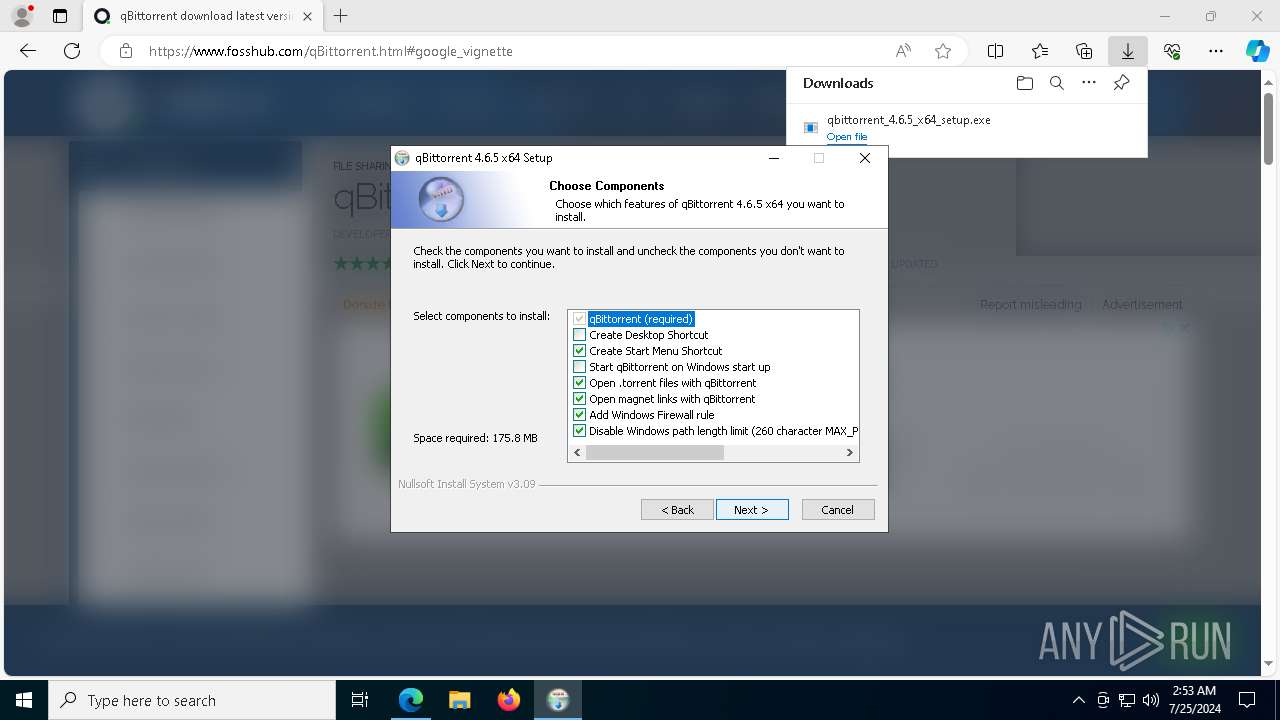The height and width of the screenshot is (720, 1280).
Task: Cancel the qBittorrent setup
Action: 838,510
